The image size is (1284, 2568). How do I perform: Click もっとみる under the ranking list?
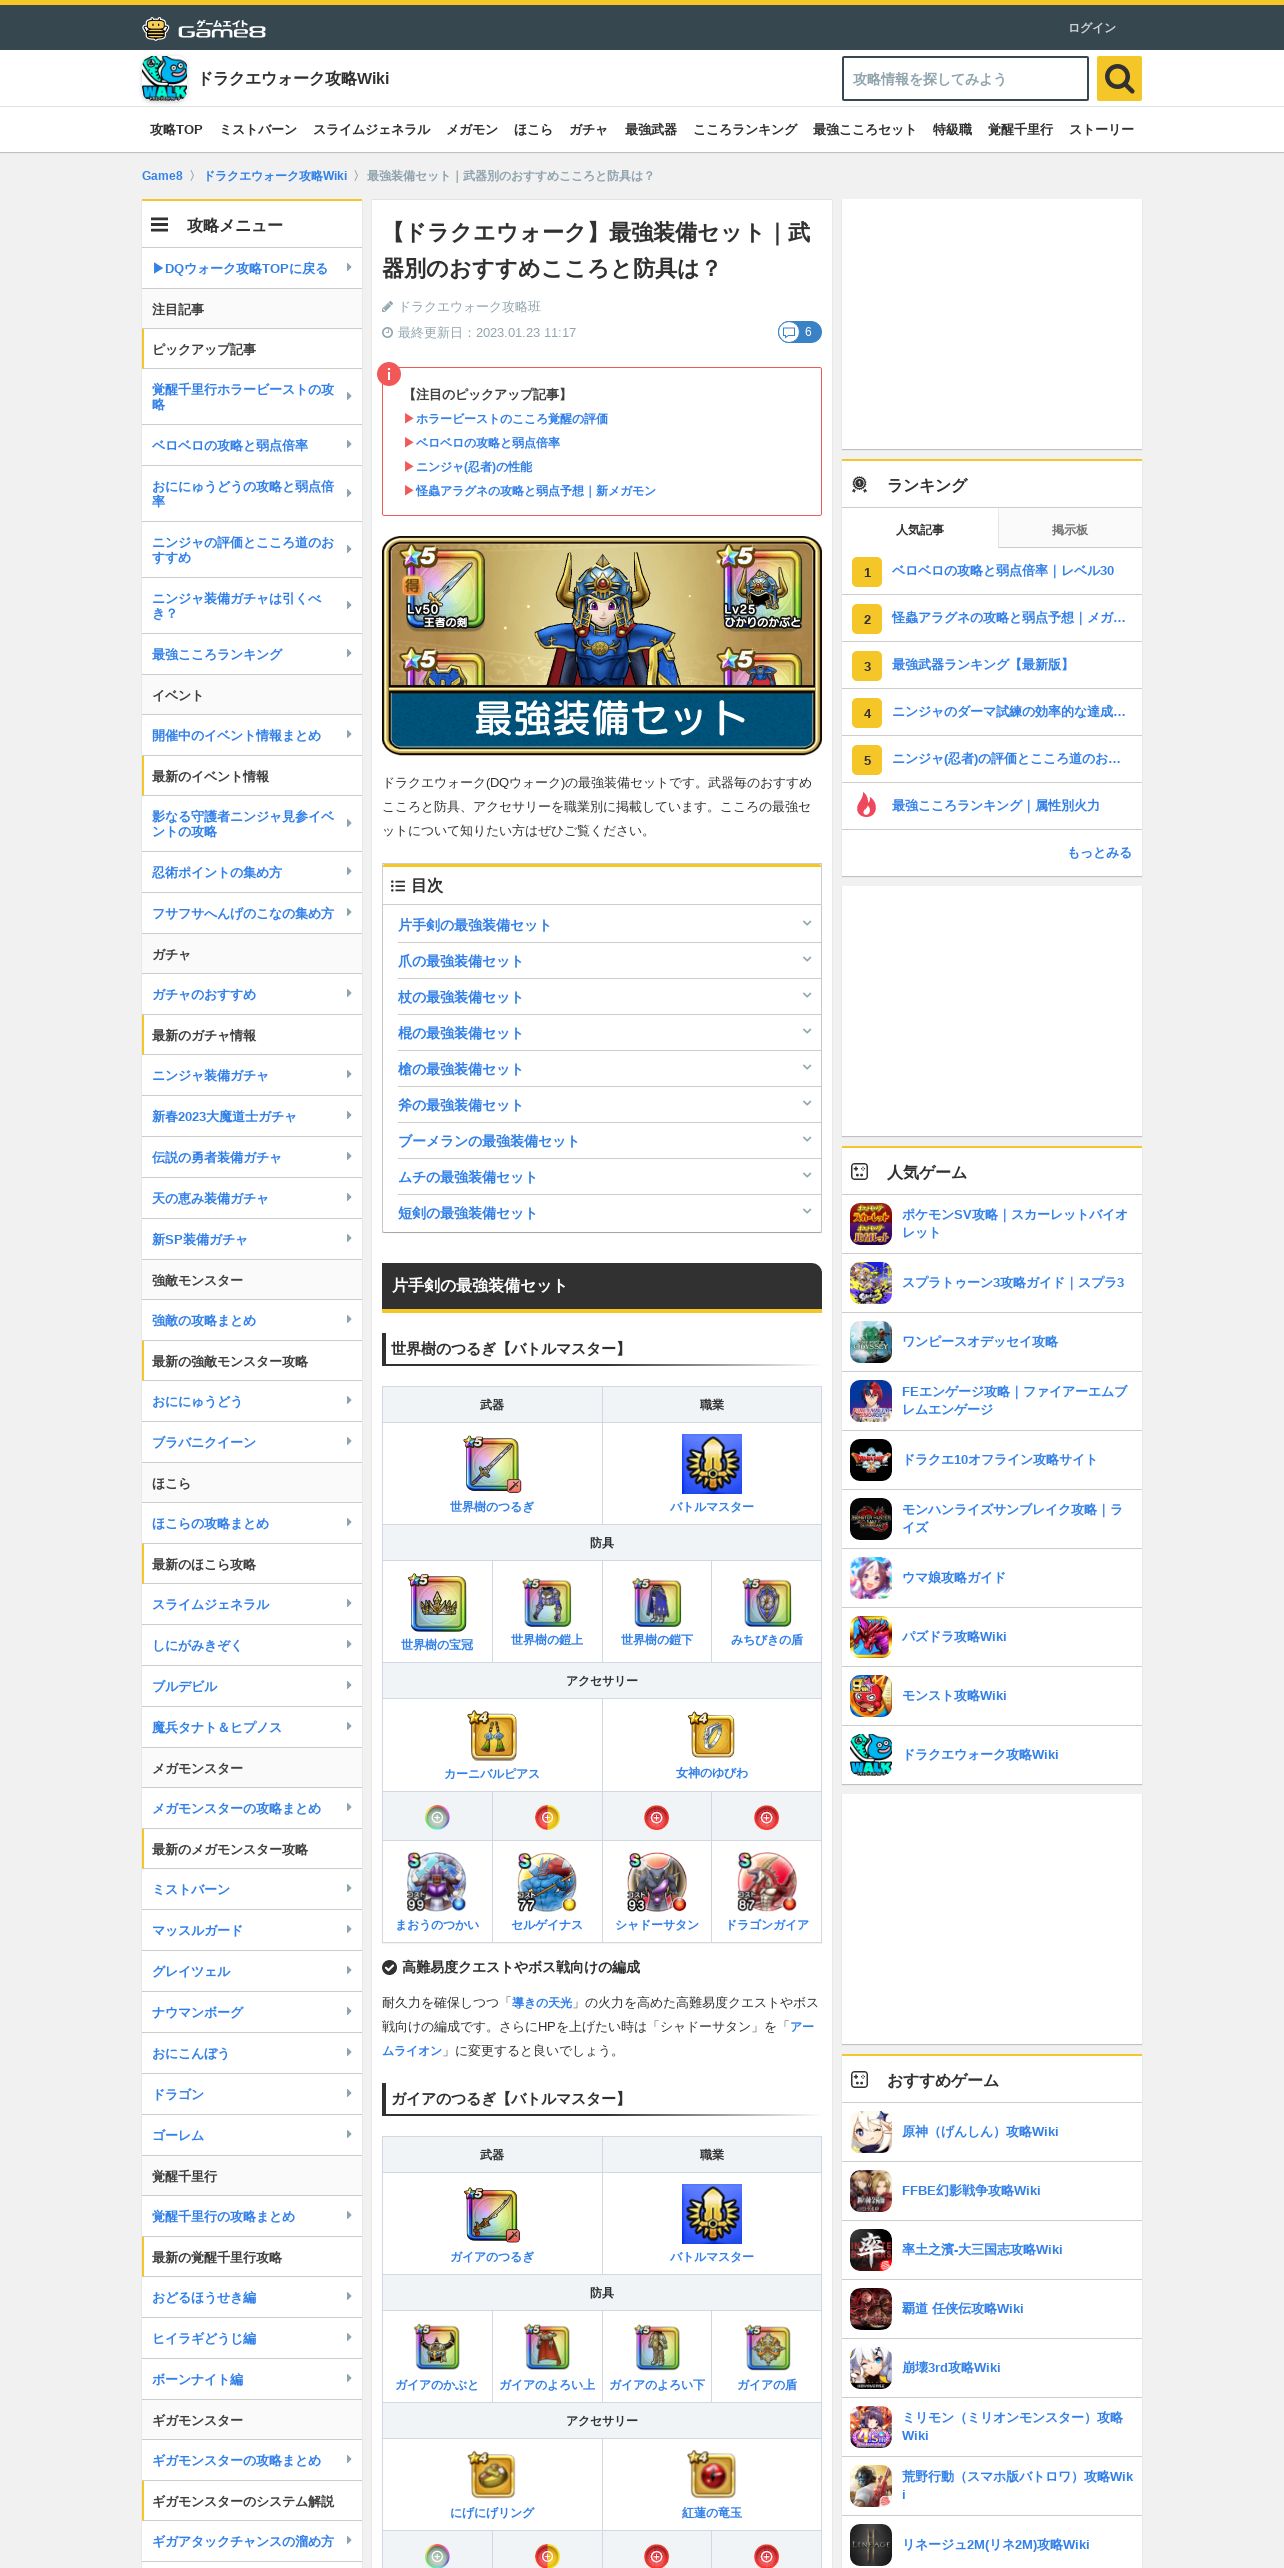[x=1100, y=853]
